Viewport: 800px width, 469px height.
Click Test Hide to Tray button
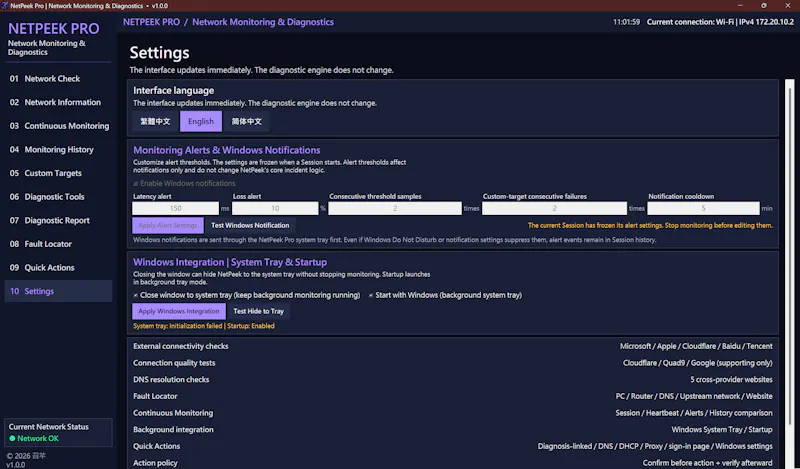[x=258, y=311]
